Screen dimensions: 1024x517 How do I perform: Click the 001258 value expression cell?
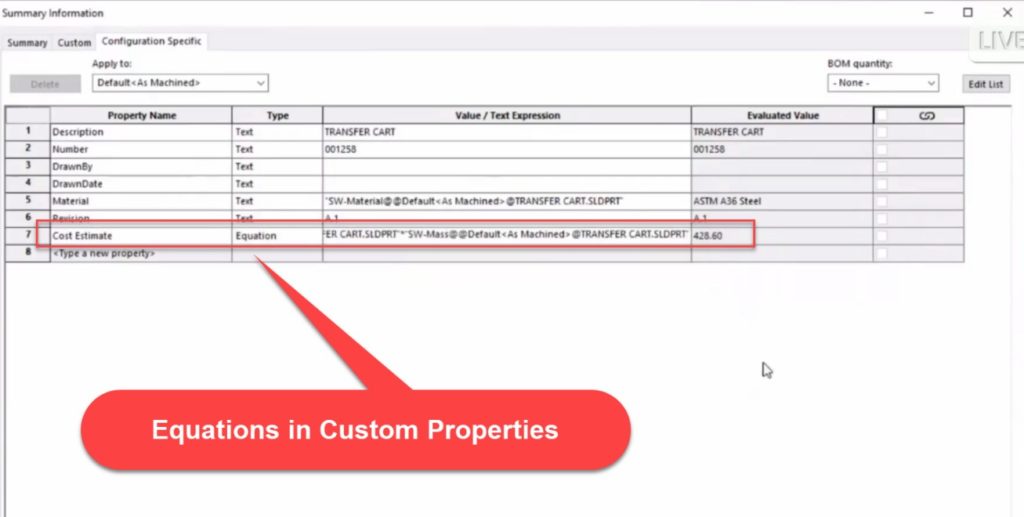[x=507, y=149]
